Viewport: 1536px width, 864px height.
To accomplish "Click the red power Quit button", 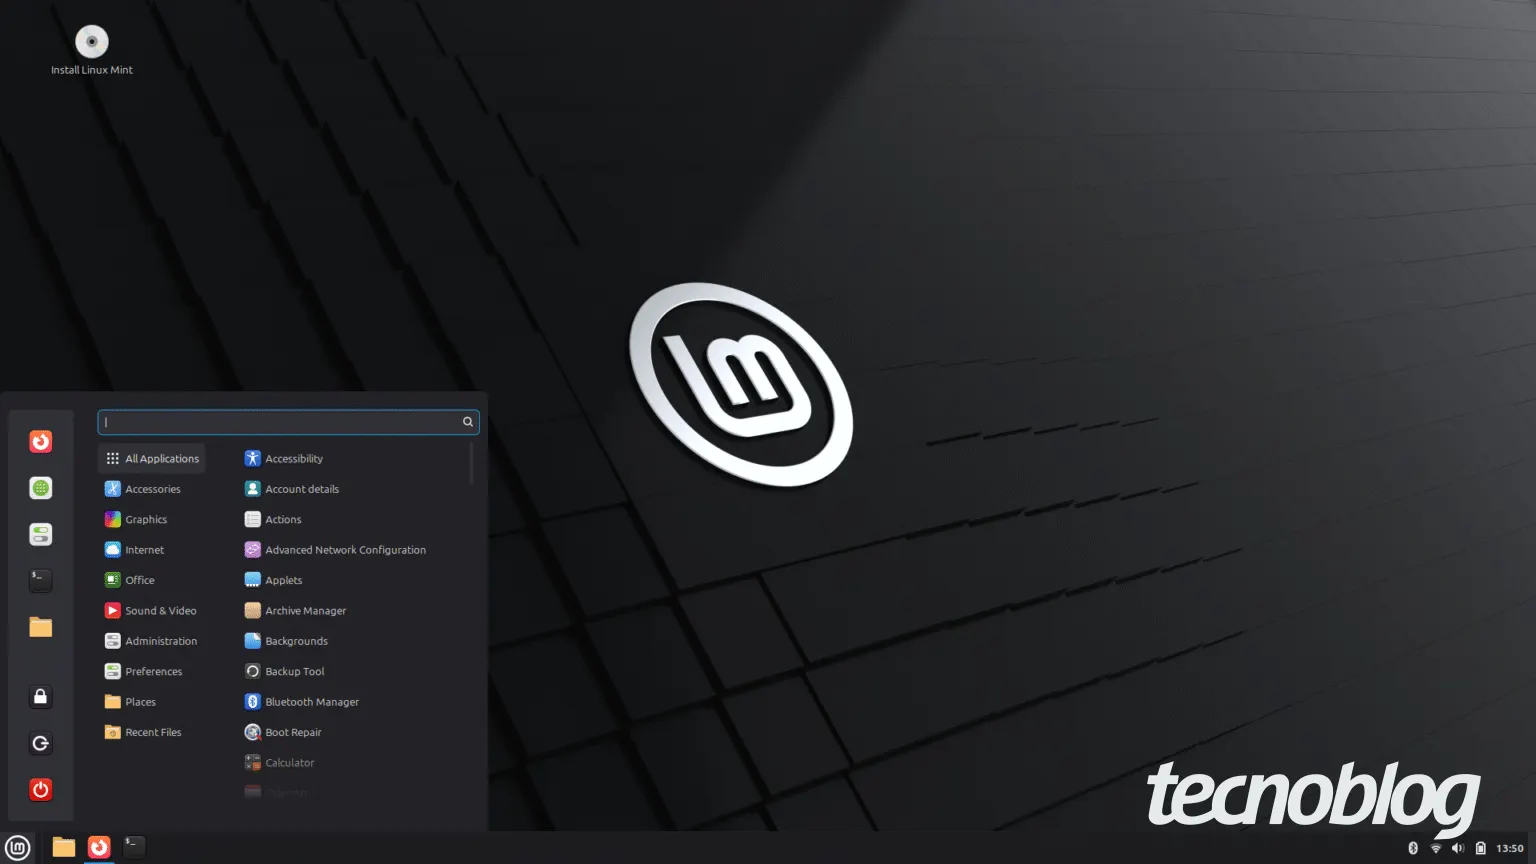I will click(x=41, y=790).
